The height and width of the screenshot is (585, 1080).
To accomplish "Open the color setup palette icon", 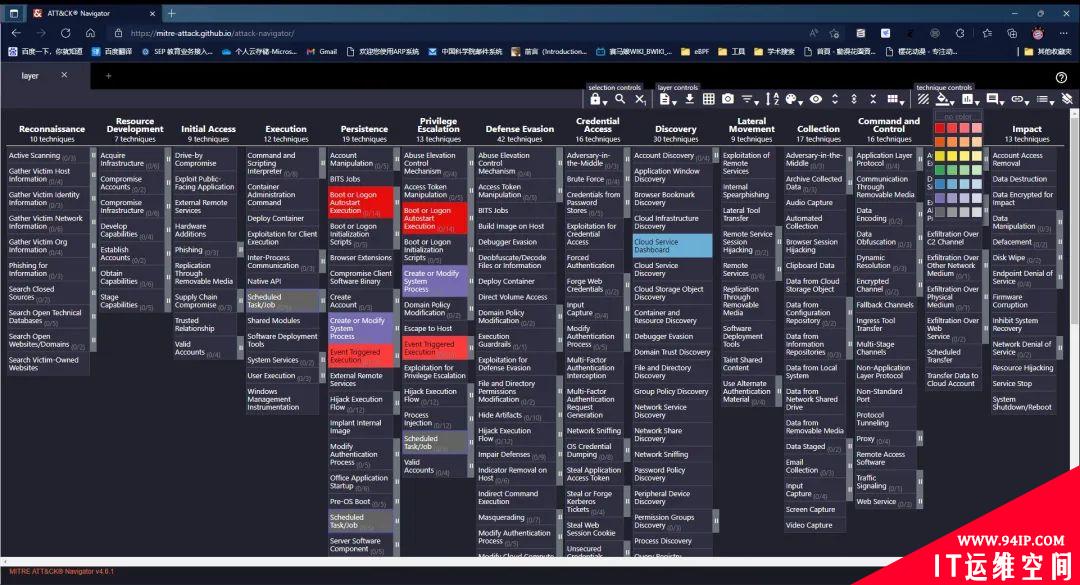I will 793,100.
